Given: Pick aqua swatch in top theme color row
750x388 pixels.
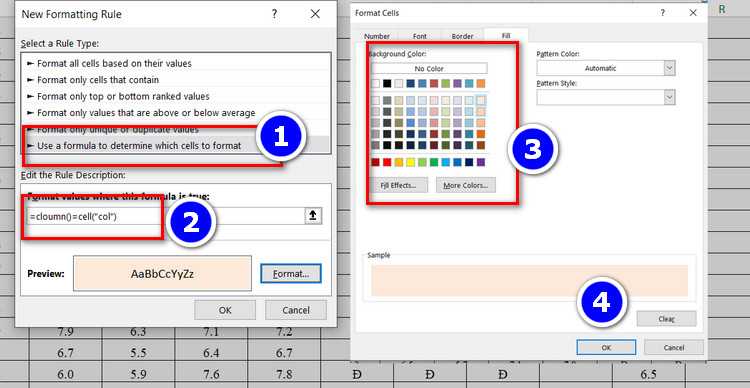Looking at the screenshot, I should tap(469, 83).
